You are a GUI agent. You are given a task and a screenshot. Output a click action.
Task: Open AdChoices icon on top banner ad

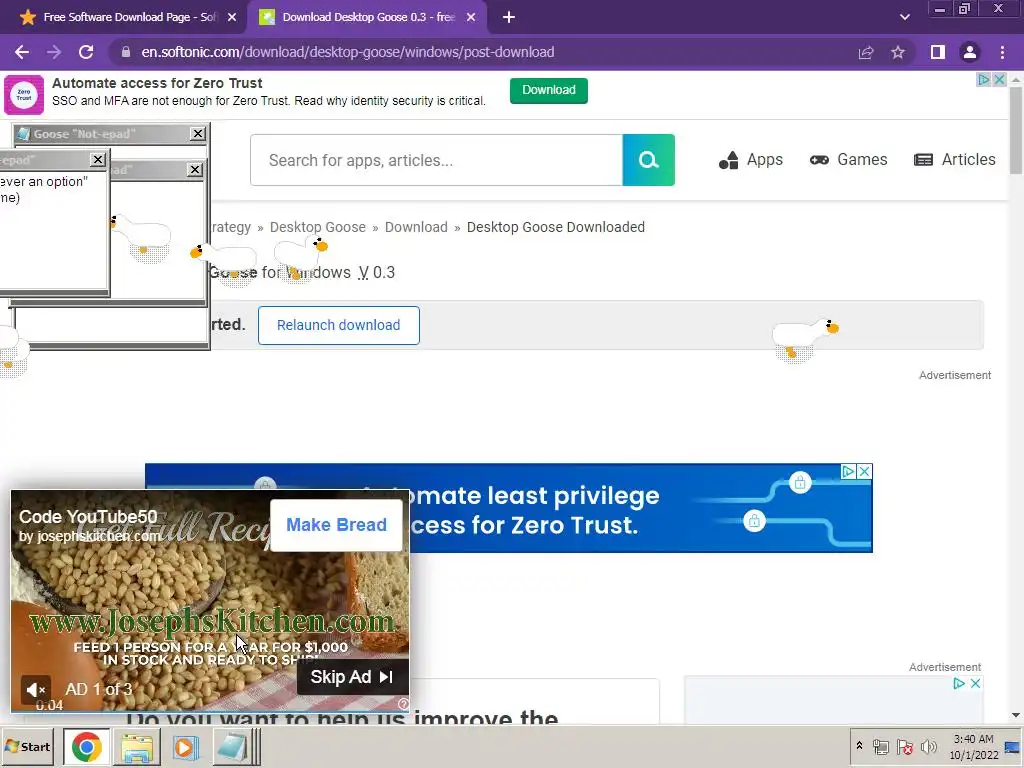[984, 80]
